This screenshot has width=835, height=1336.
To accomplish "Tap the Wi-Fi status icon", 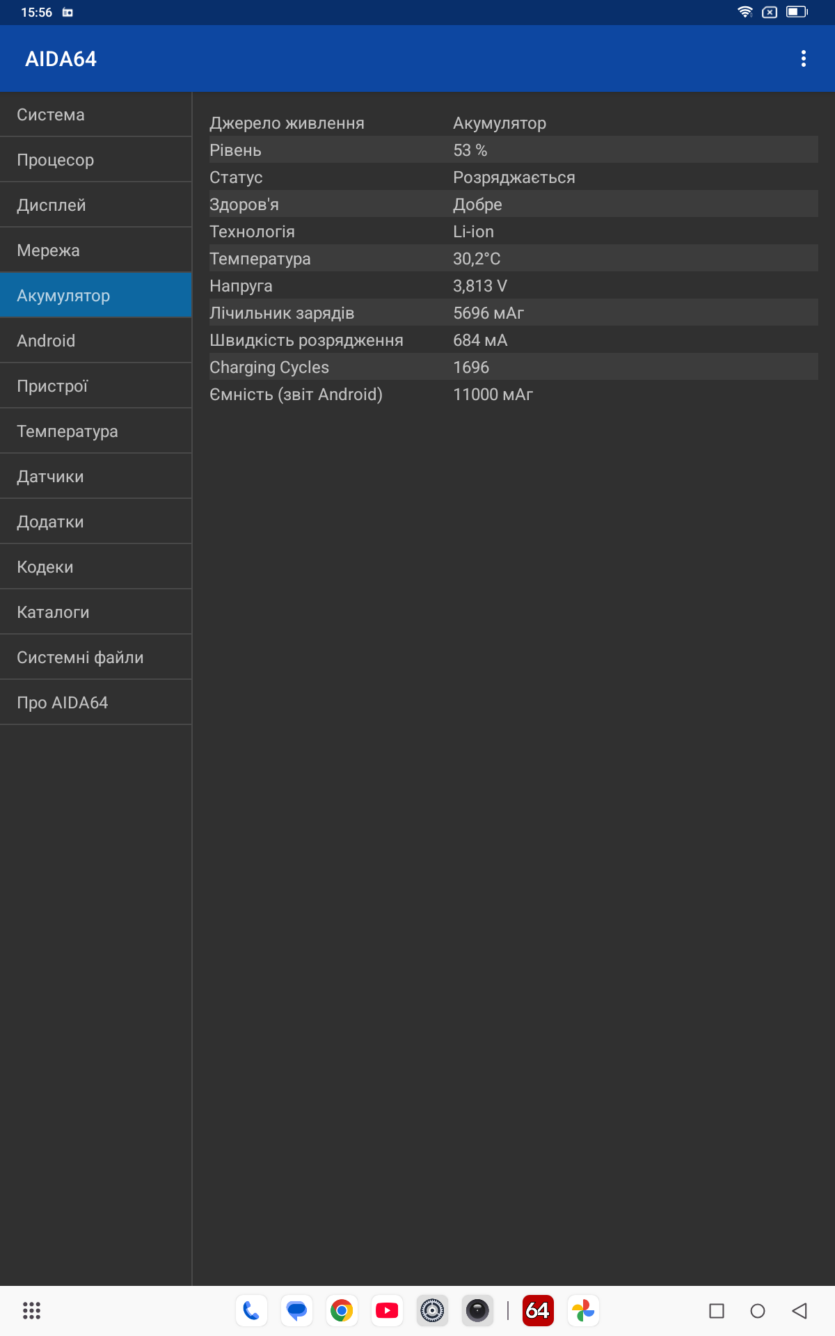I will [745, 12].
